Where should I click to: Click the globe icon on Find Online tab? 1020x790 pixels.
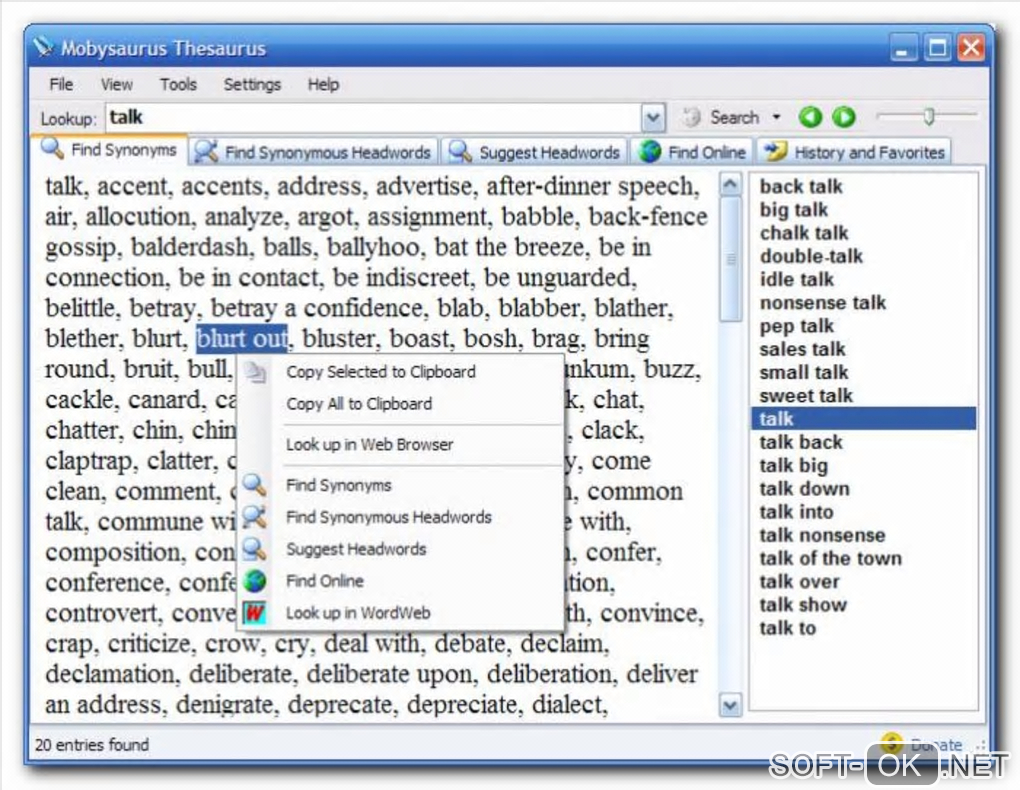click(x=650, y=152)
